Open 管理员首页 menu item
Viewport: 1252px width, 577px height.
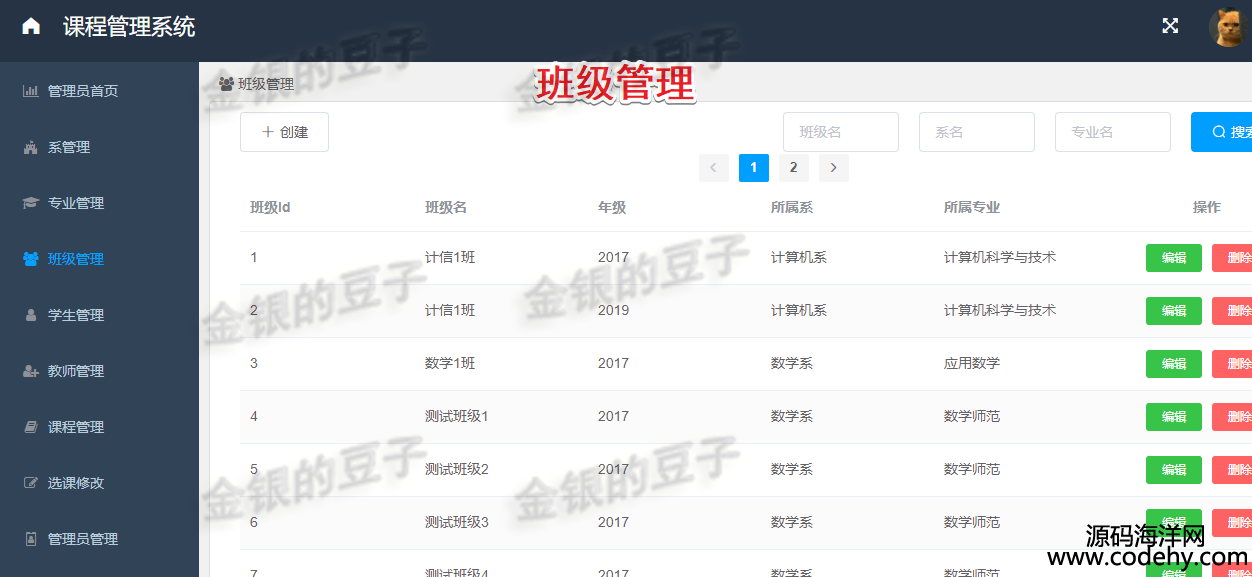(99, 91)
